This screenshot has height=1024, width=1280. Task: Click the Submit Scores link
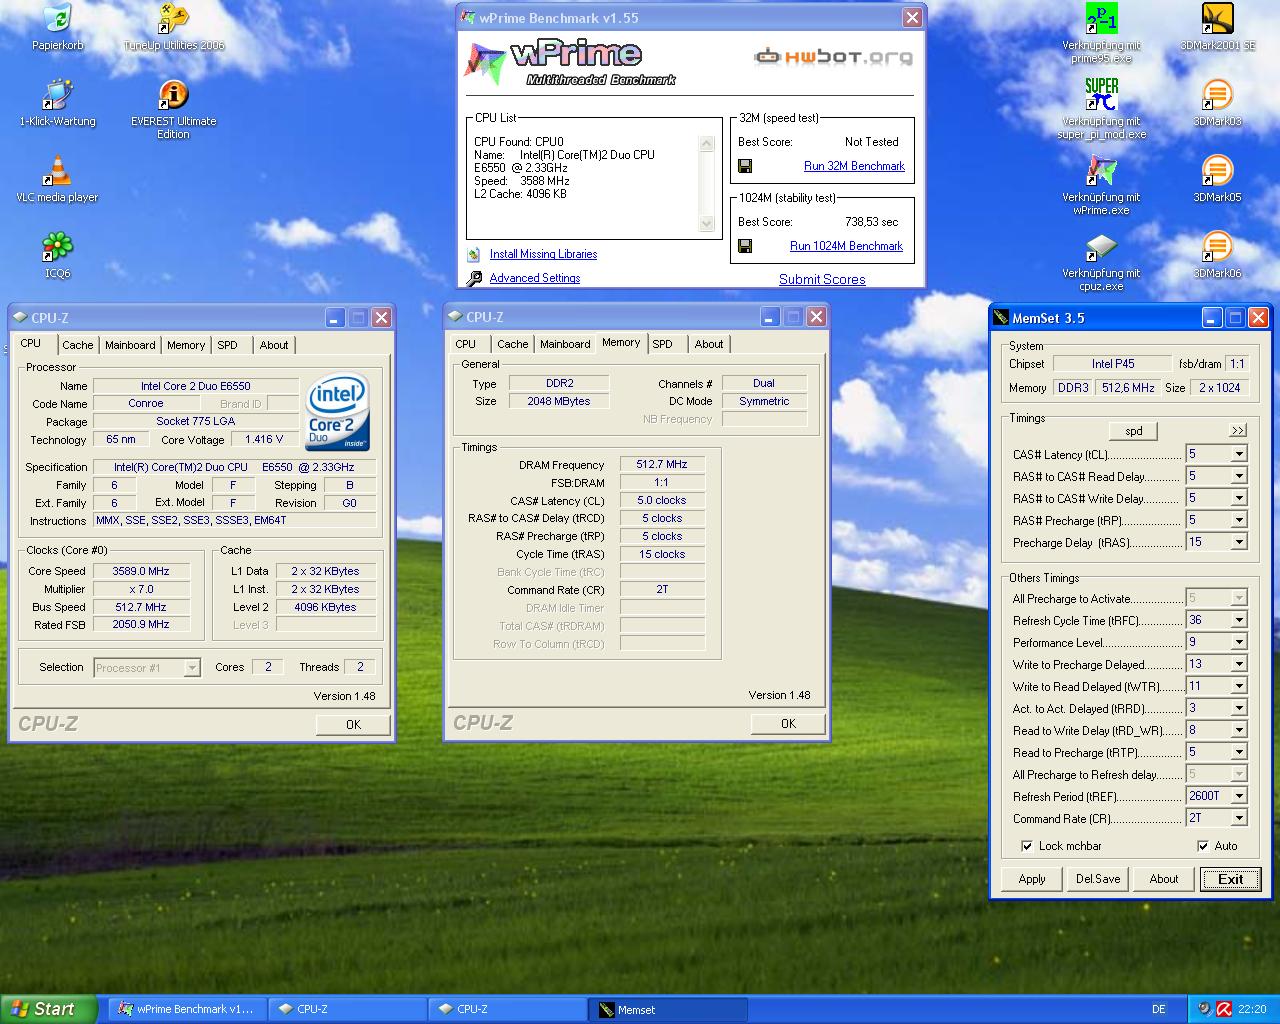pyautogui.click(x=822, y=279)
